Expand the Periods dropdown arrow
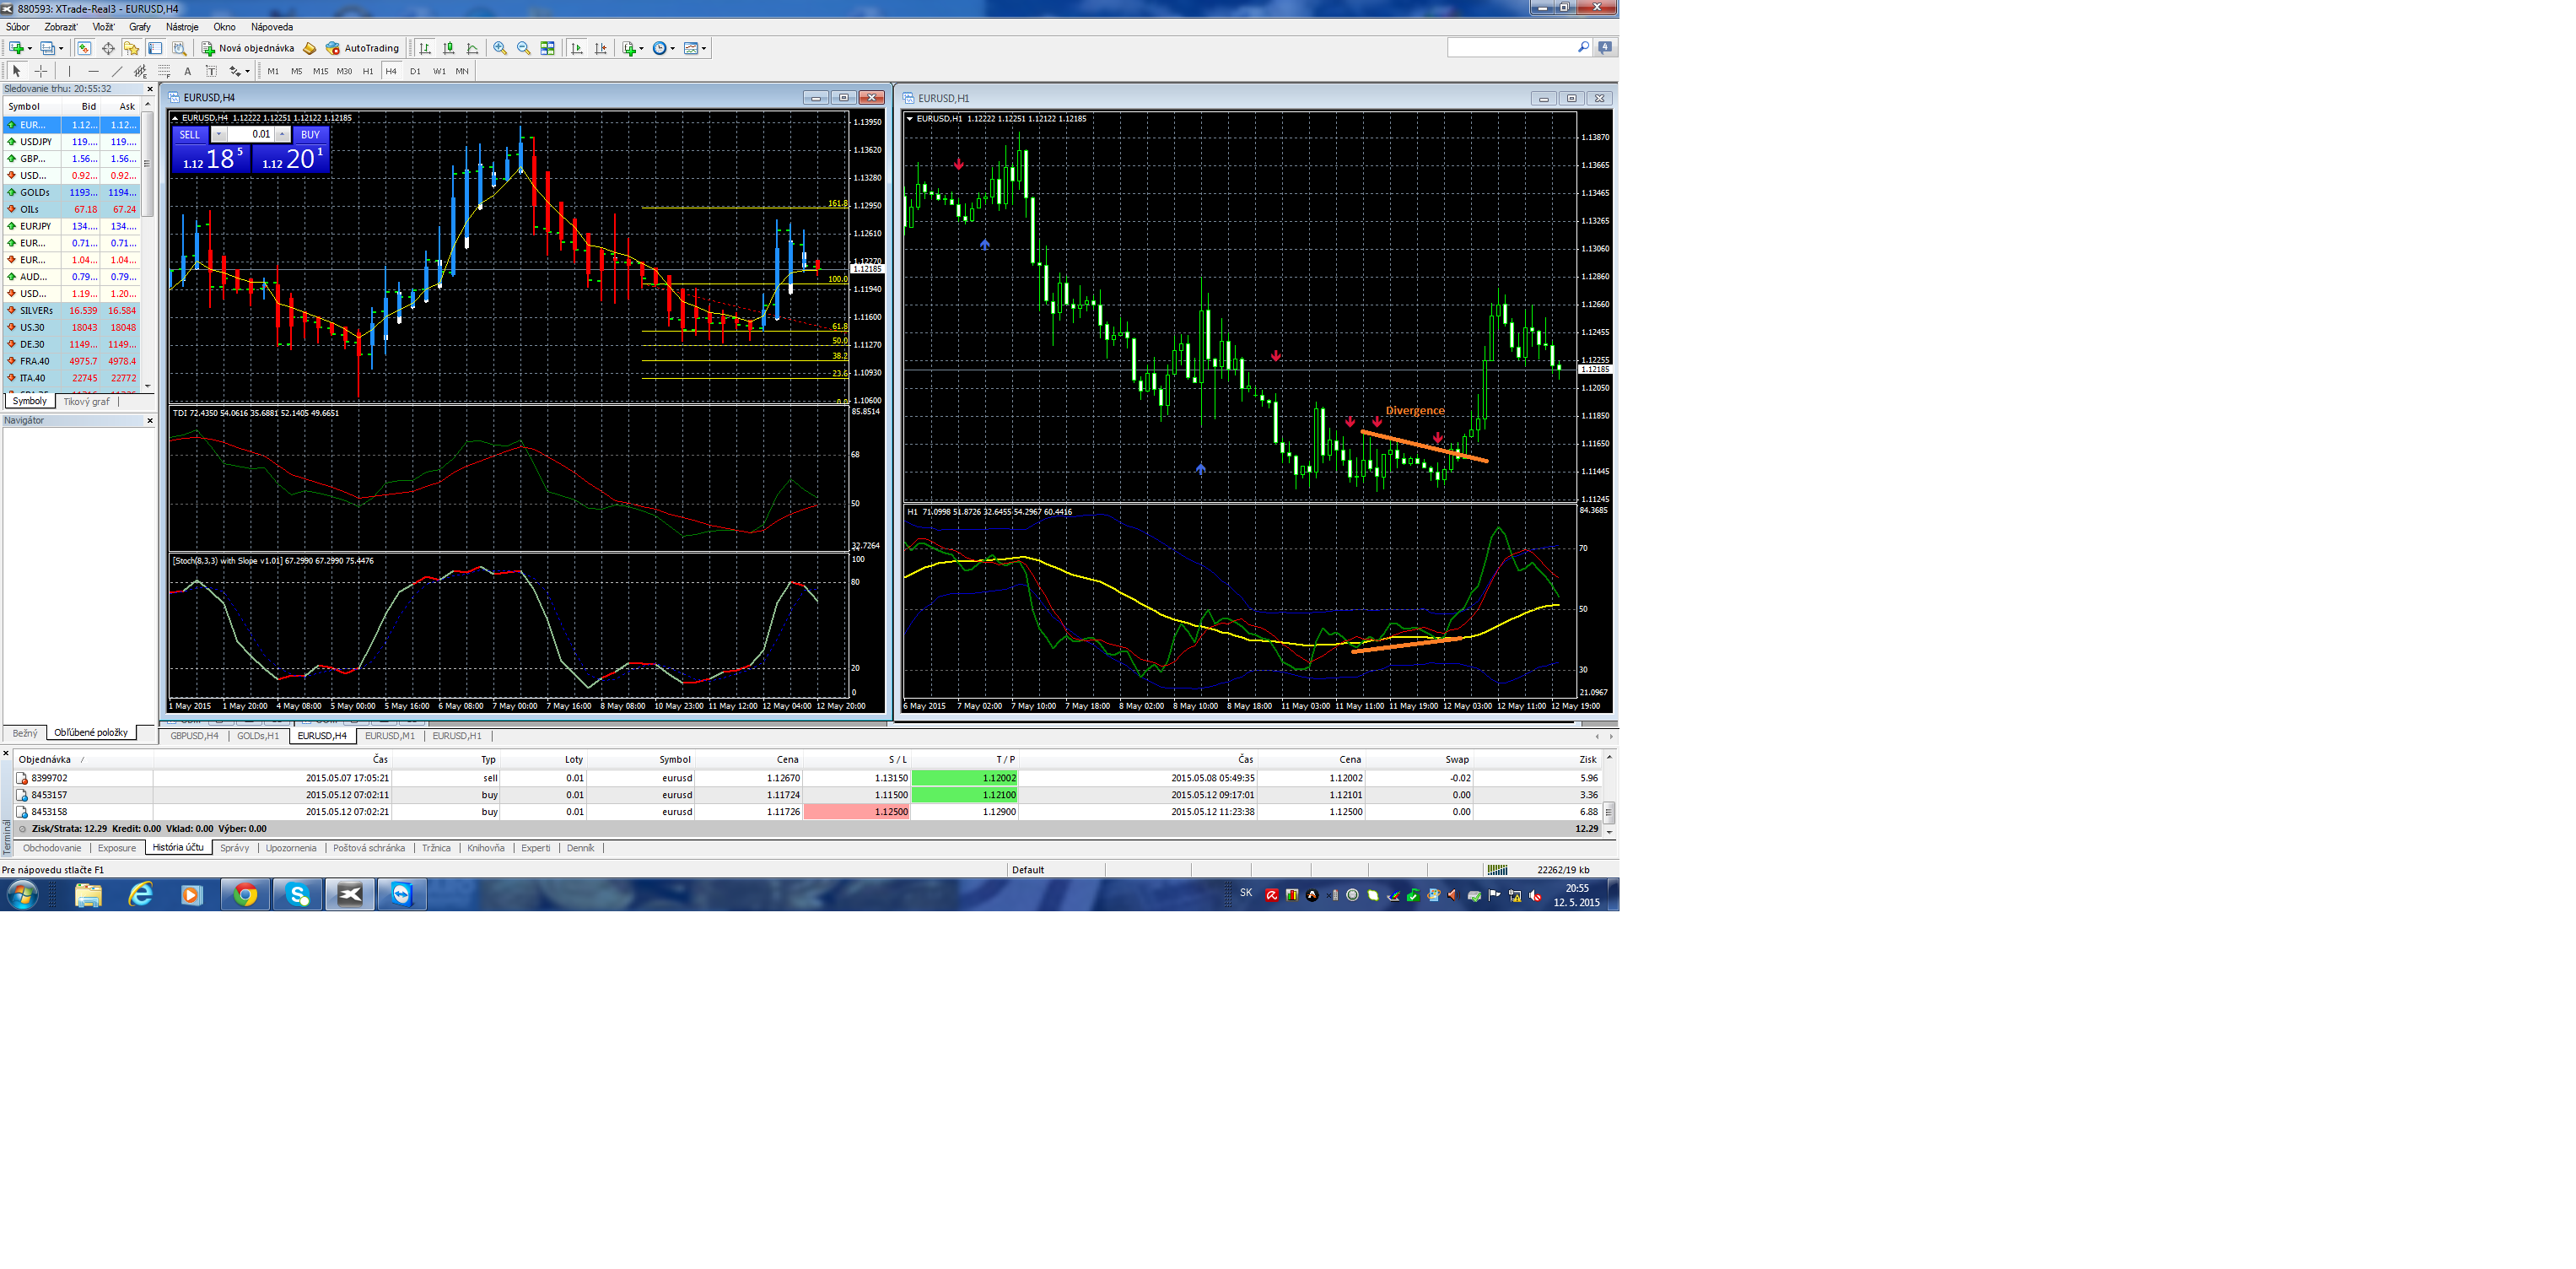Screen dimensions: 2576x1269 tap(673, 48)
